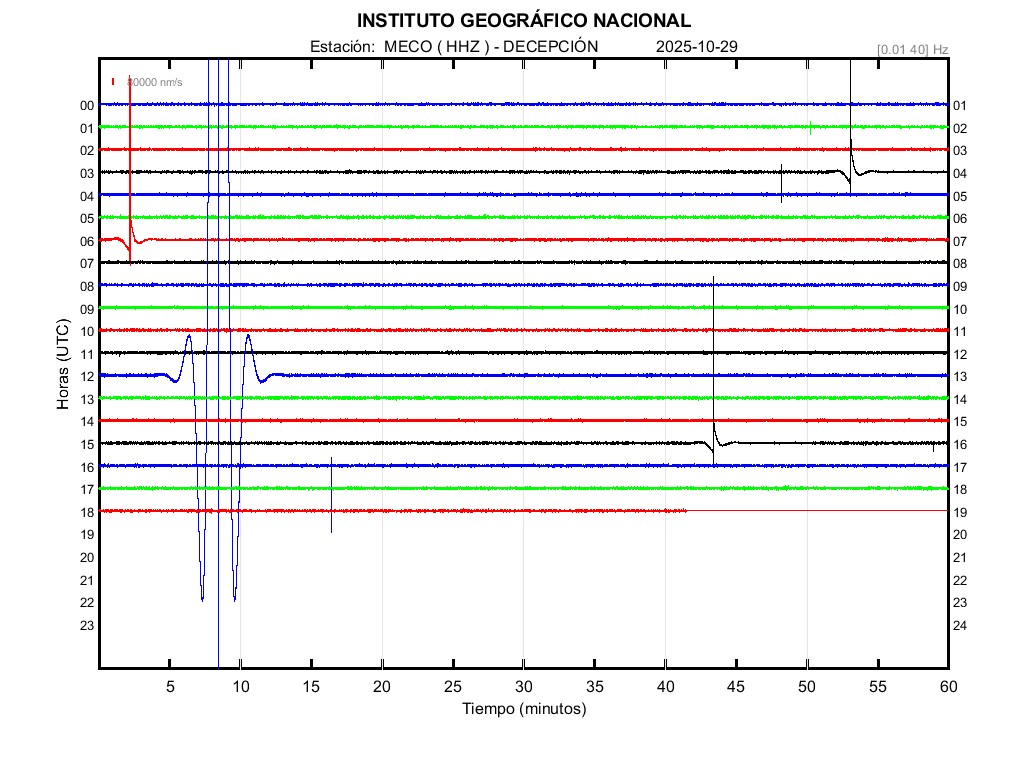The width and height of the screenshot is (1024, 768).
Task: Click the INSTITUTO GEOGRÁFICO NACIONAL title
Action: coord(523,21)
